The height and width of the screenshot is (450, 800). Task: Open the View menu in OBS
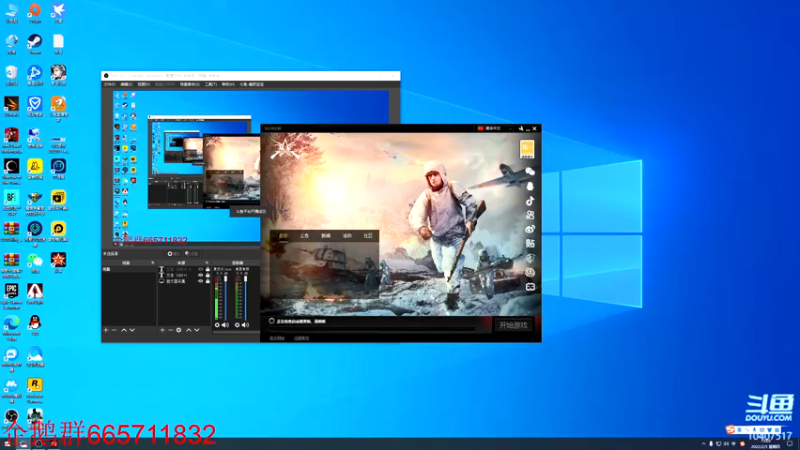coord(144,84)
